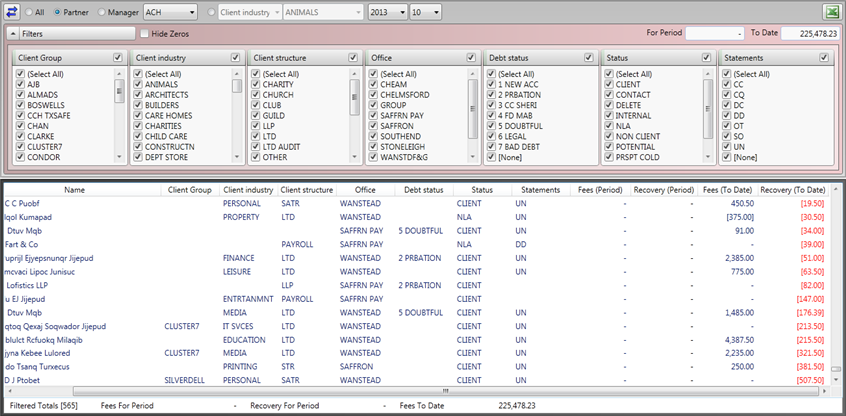Select the D J Ptobet row
This screenshot has height=416, width=846.
coord(415,380)
